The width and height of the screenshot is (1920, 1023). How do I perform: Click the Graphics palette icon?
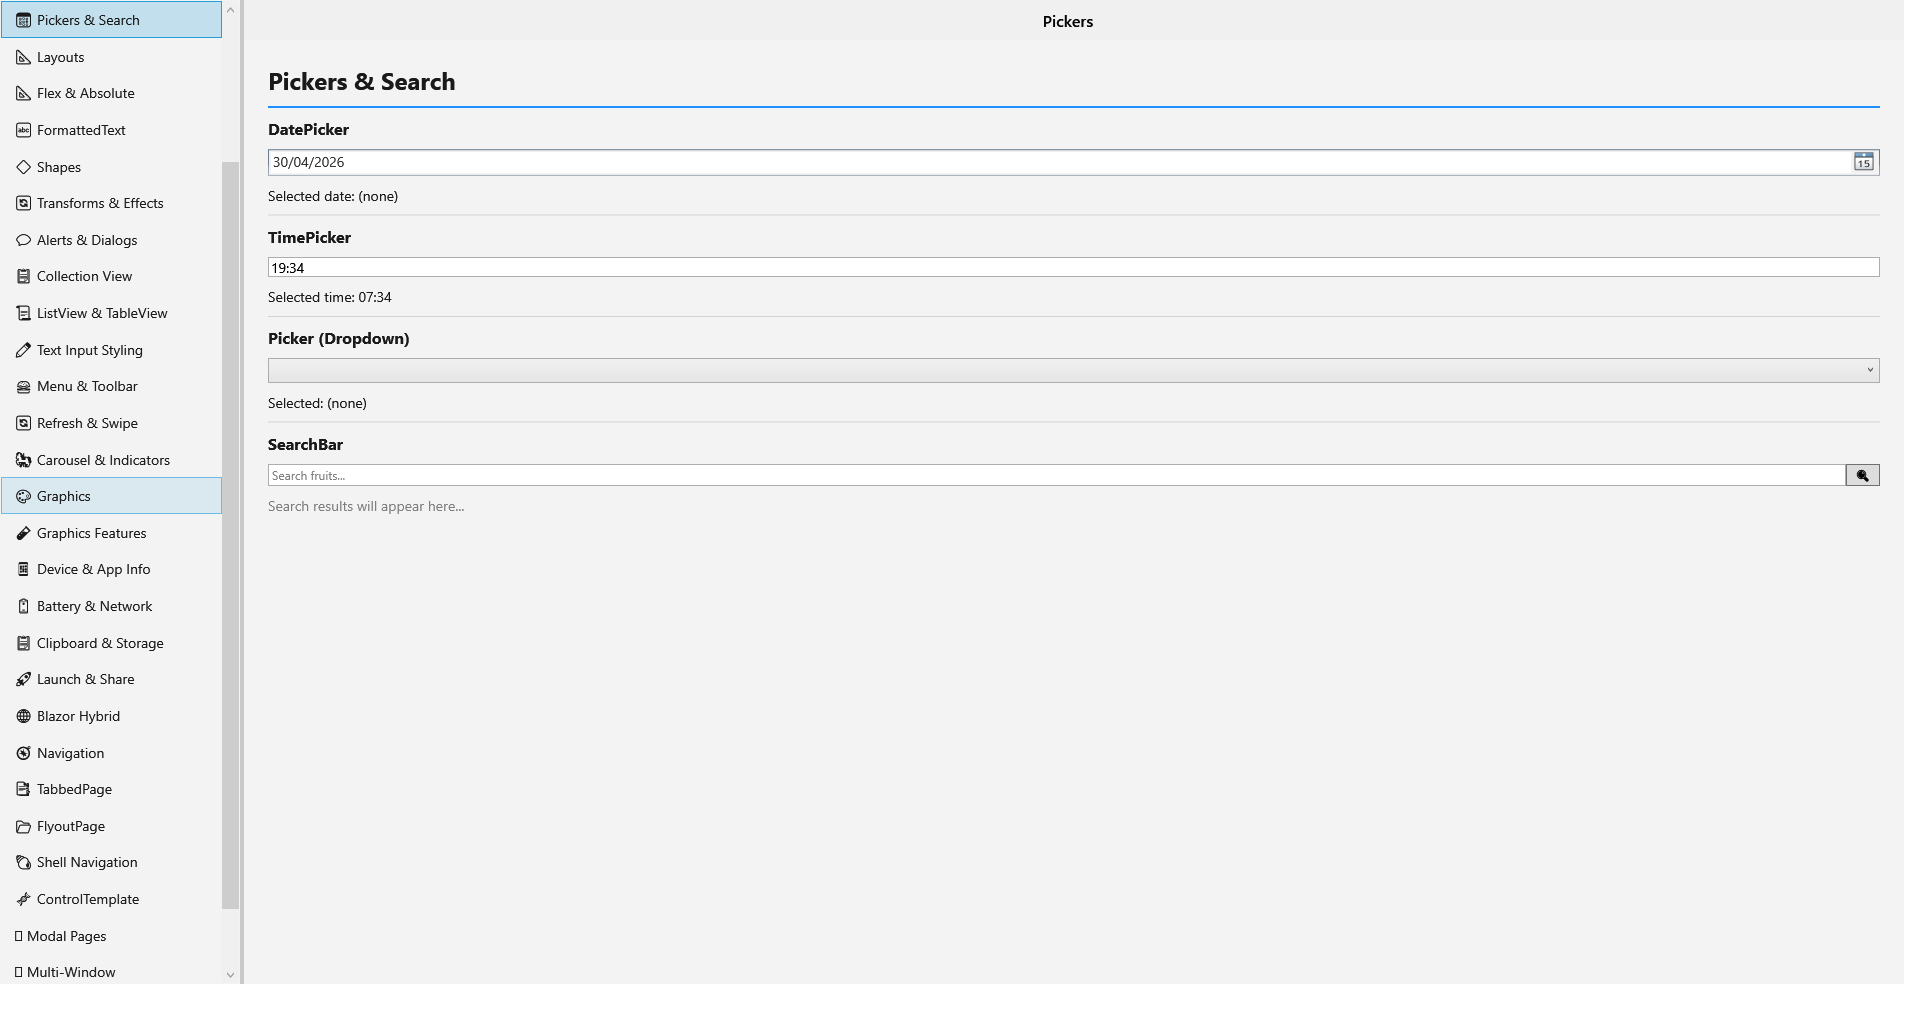pyautogui.click(x=23, y=496)
